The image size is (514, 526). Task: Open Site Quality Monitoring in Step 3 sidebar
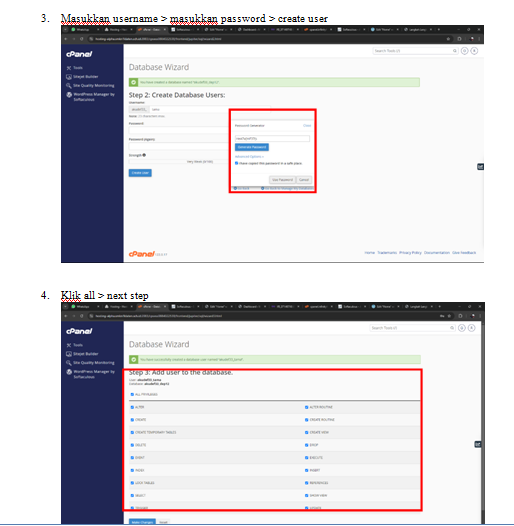pyautogui.click(x=90, y=363)
